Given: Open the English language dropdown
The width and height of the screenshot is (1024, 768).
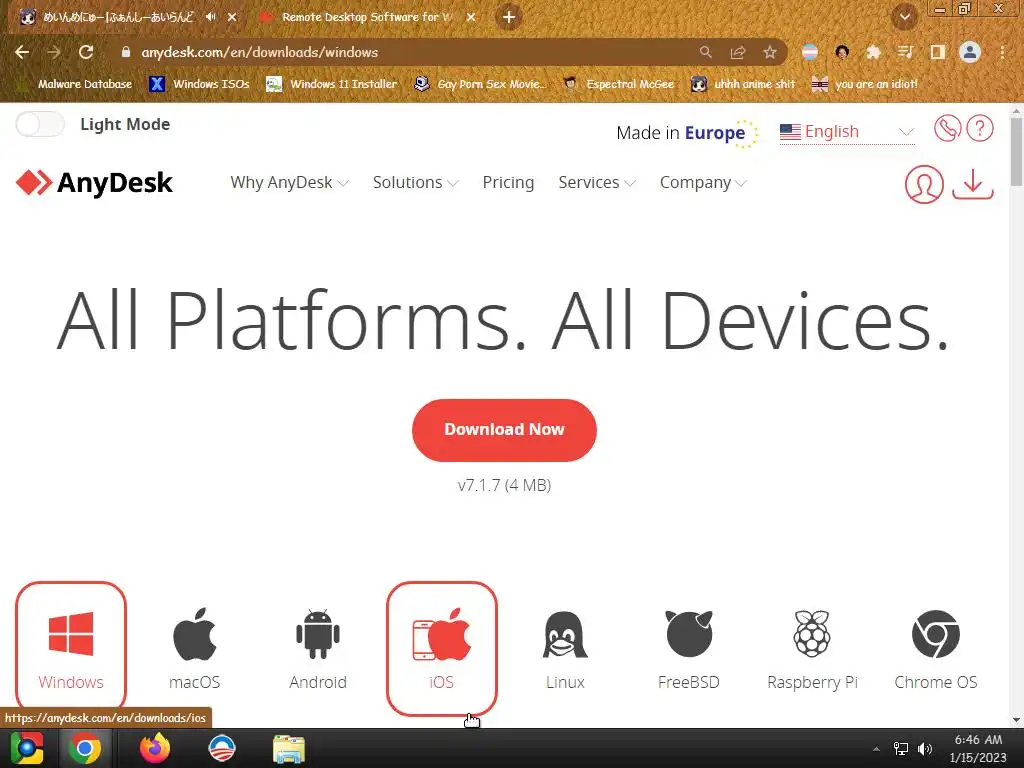Looking at the screenshot, I should click(847, 132).
